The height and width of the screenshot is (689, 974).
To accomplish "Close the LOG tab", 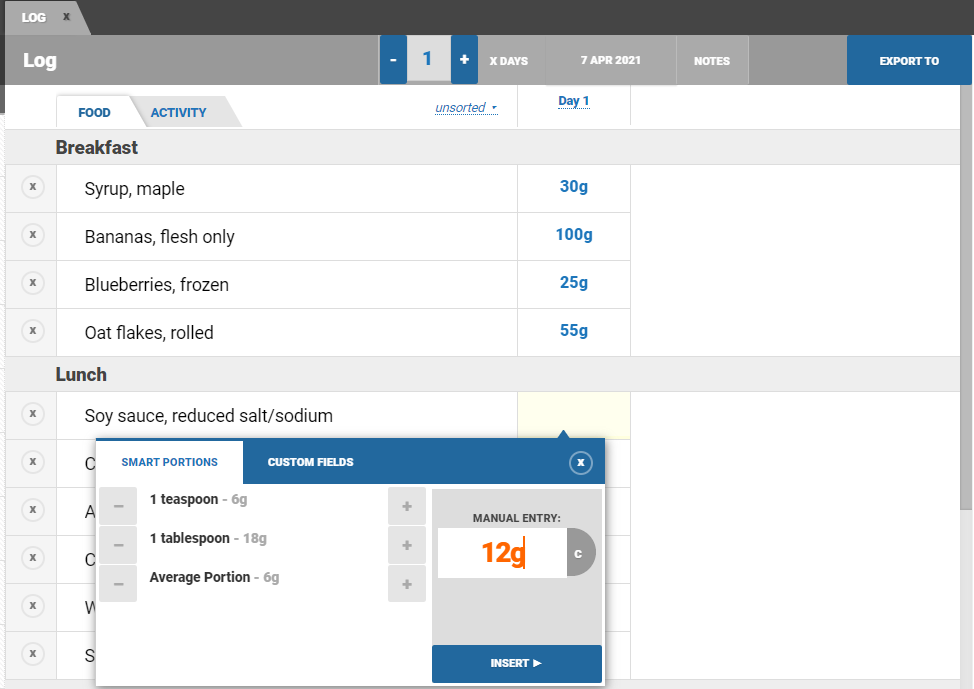I will pos(66,17).
